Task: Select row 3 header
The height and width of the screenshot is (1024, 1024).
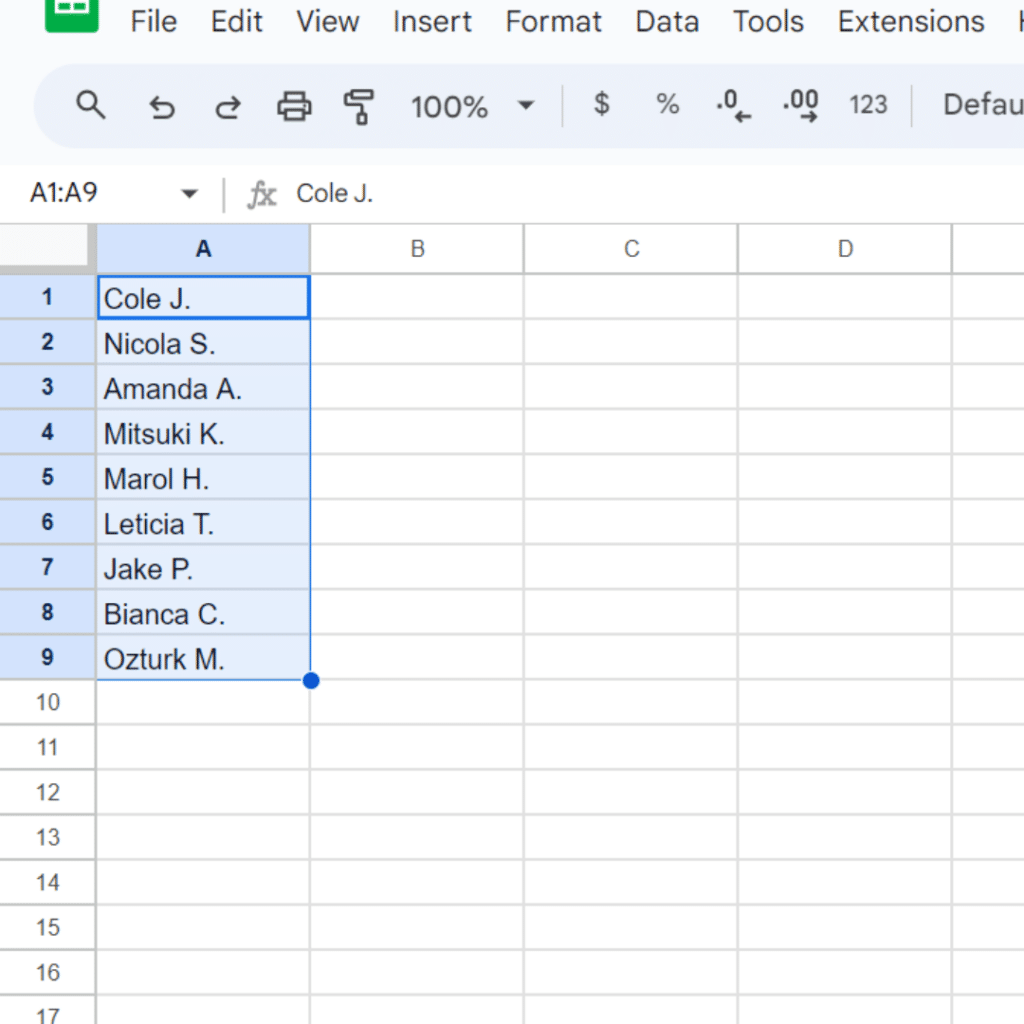Action: 47,387
